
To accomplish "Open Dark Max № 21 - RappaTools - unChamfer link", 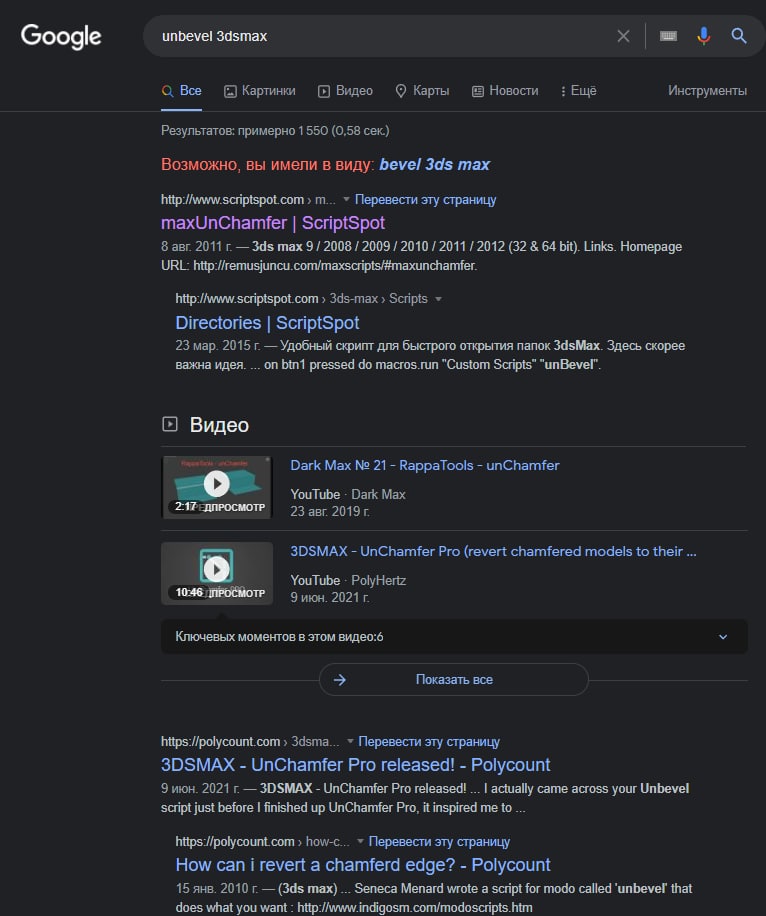I will 425,466.
